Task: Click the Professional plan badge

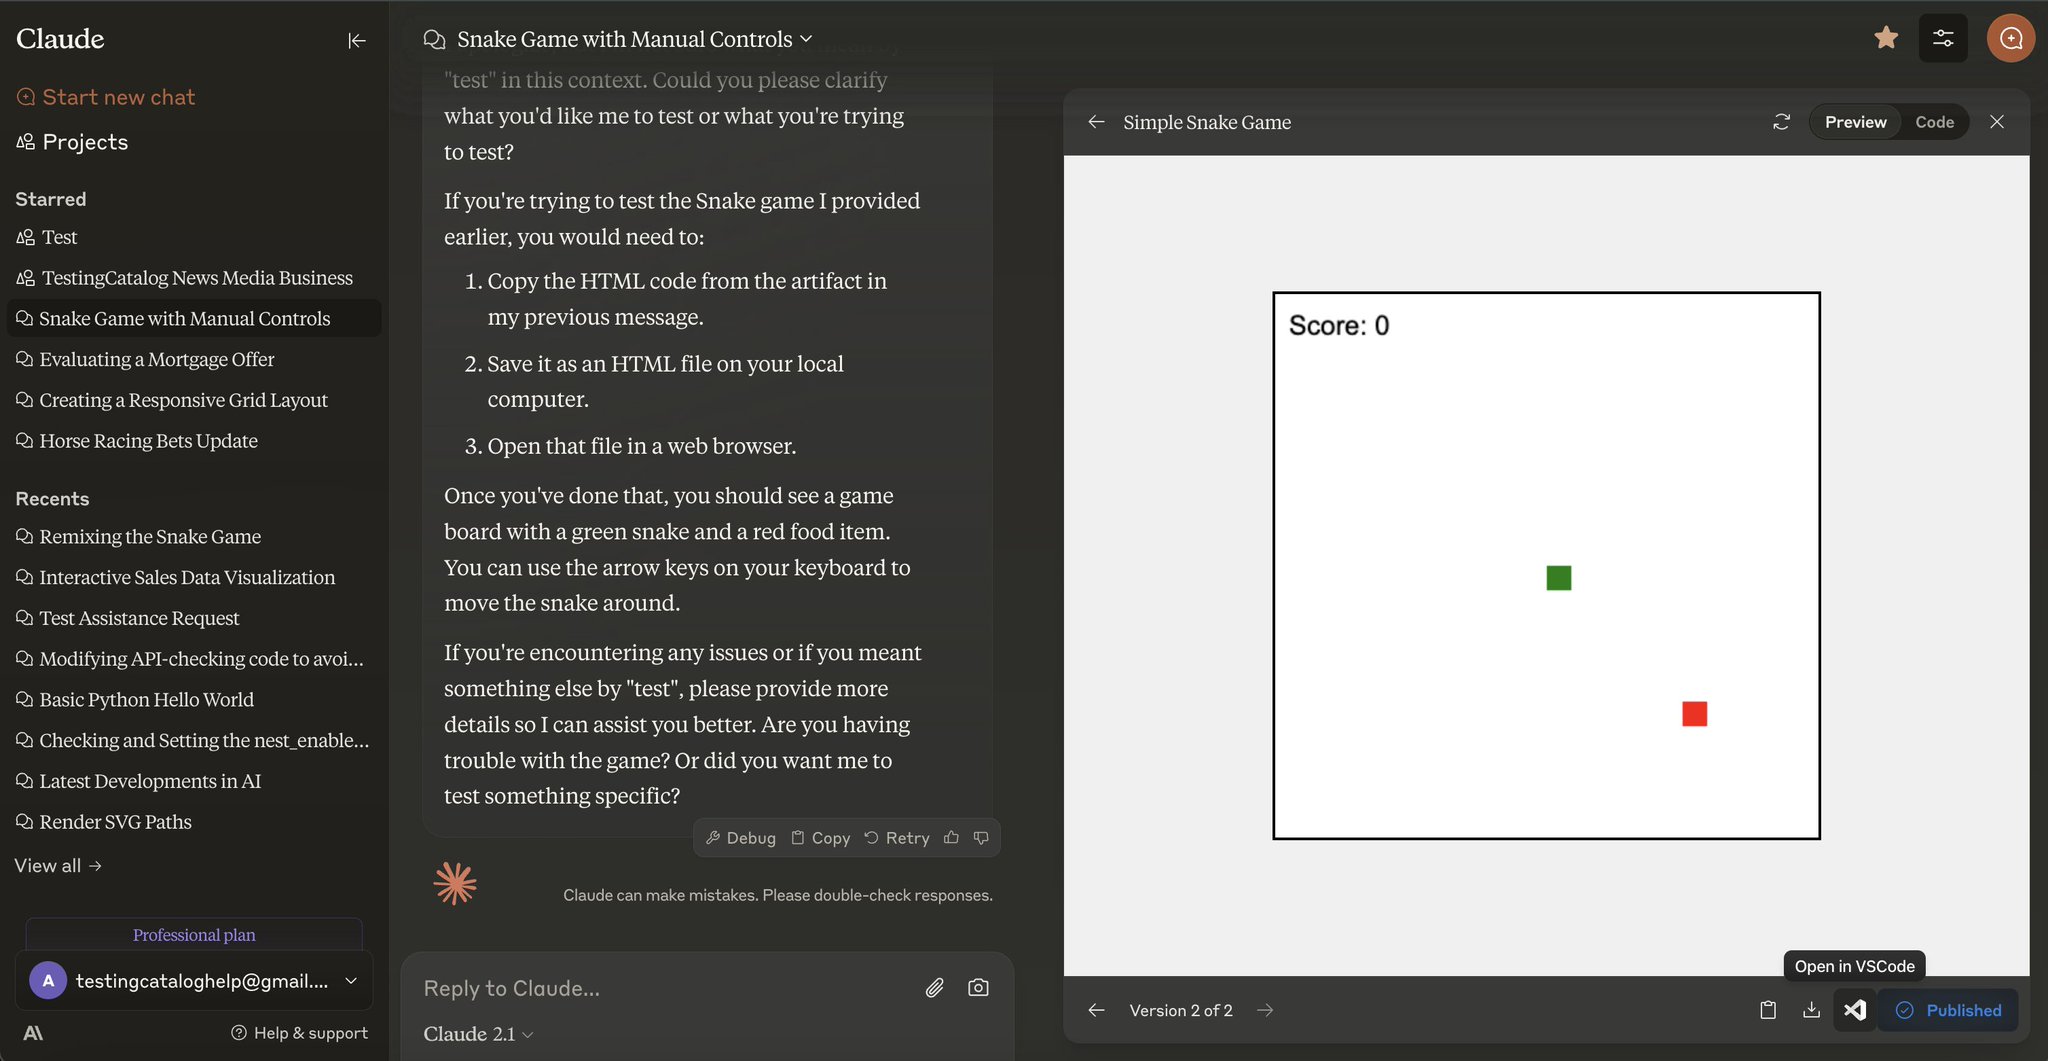Action: (x=194, y=934)
